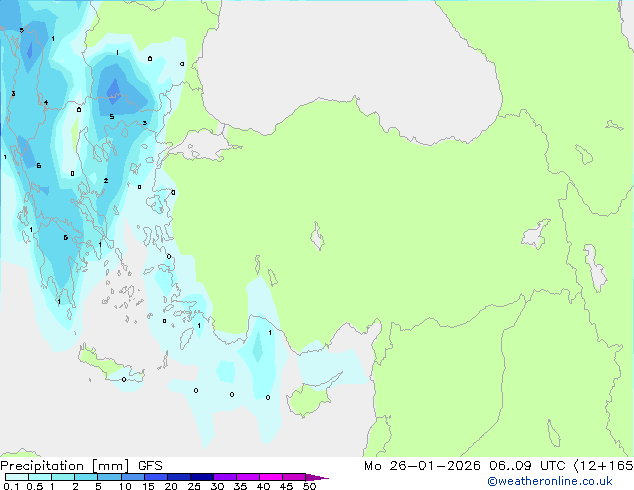Image resolution: width=634 pixels, height=490 pixels.
Task: Select the 2–5 mm legend swatch
Action: [86, 477]
